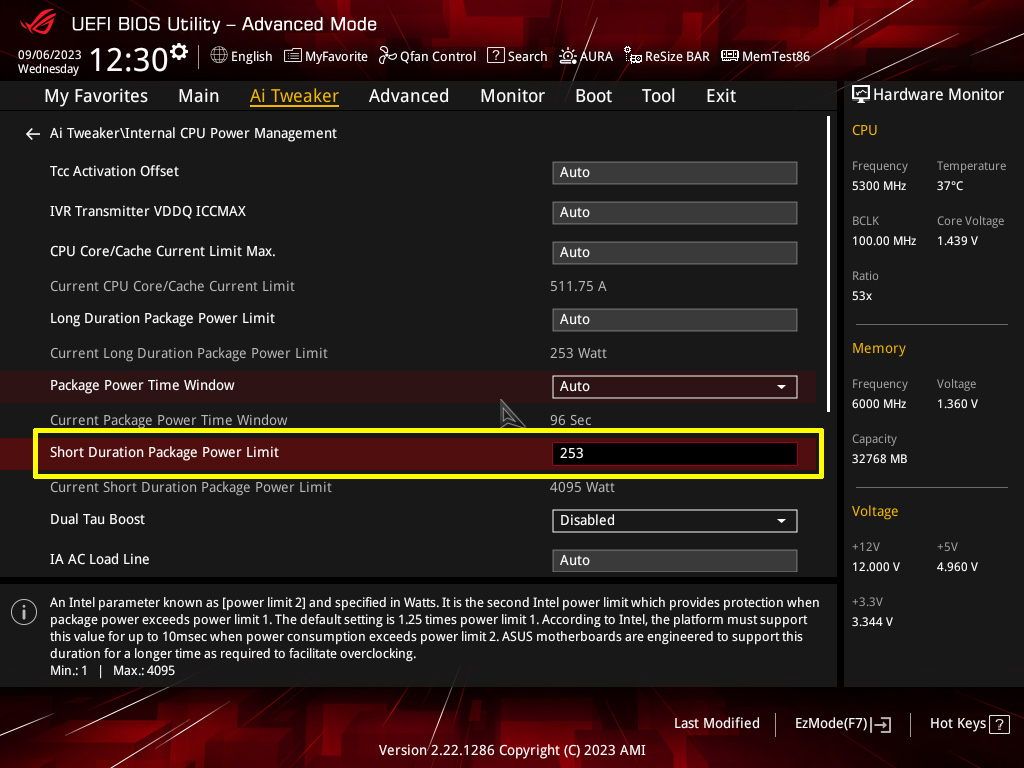Click the back arrow in breadcrumb

(33, 133)
